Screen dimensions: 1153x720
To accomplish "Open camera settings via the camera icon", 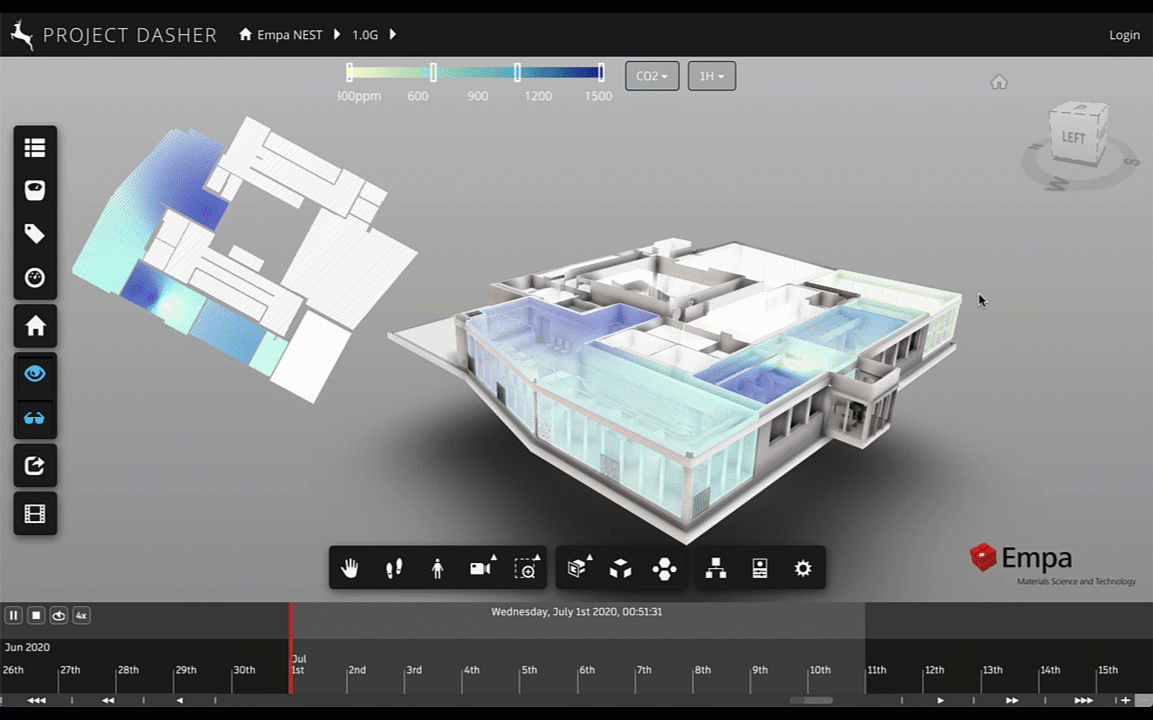I will [x=478, y=567].
